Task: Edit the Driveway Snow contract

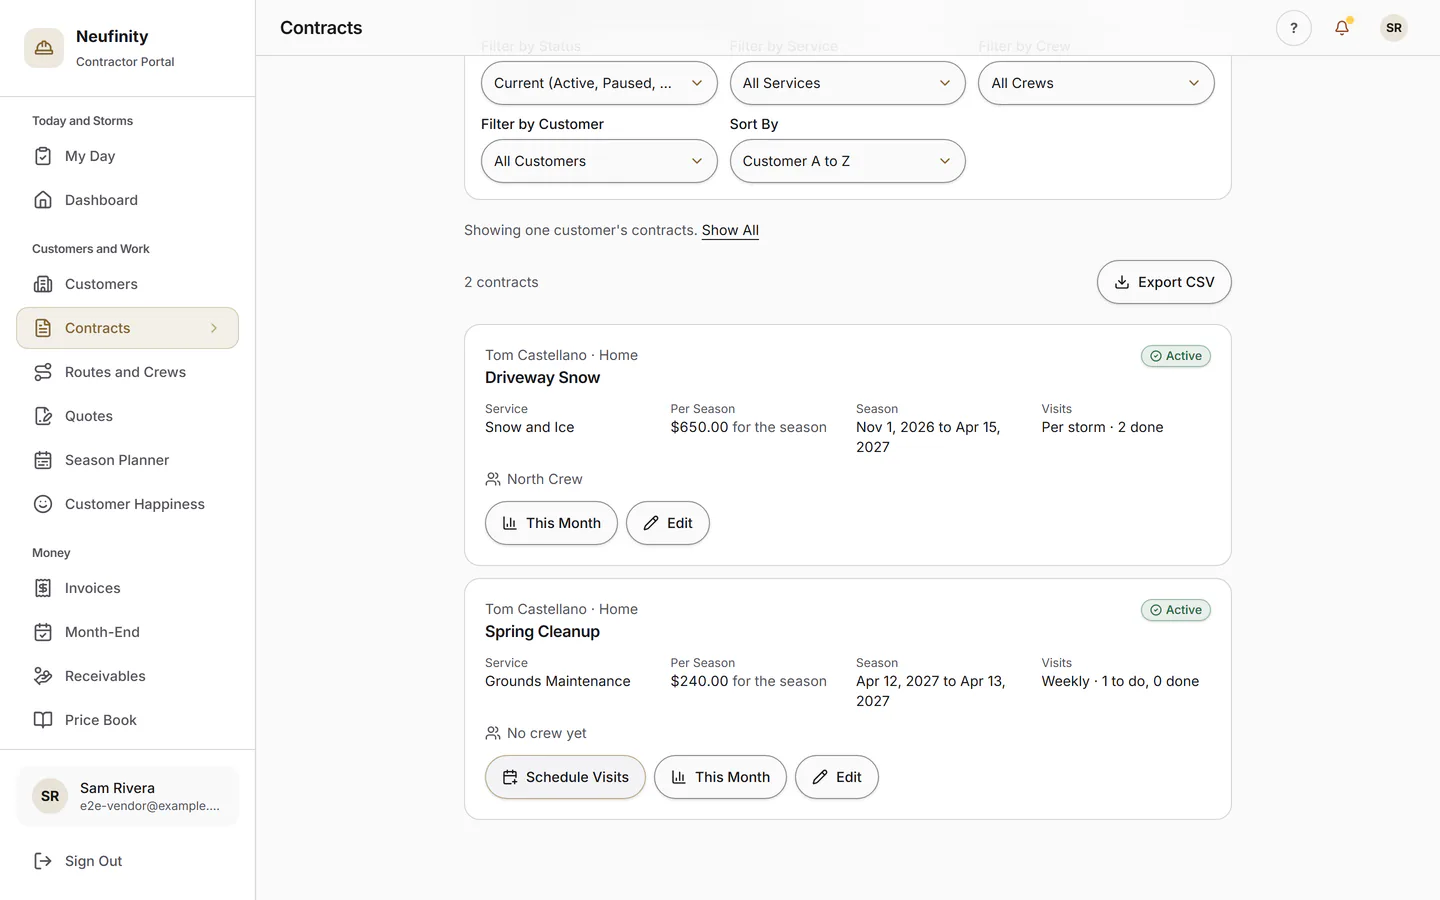Action: [668, 523]
